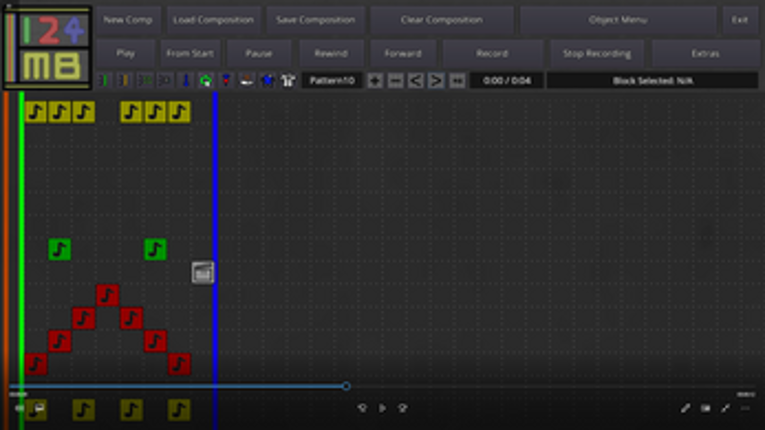Select the bottom-left red note block

[x=36, y=364]
